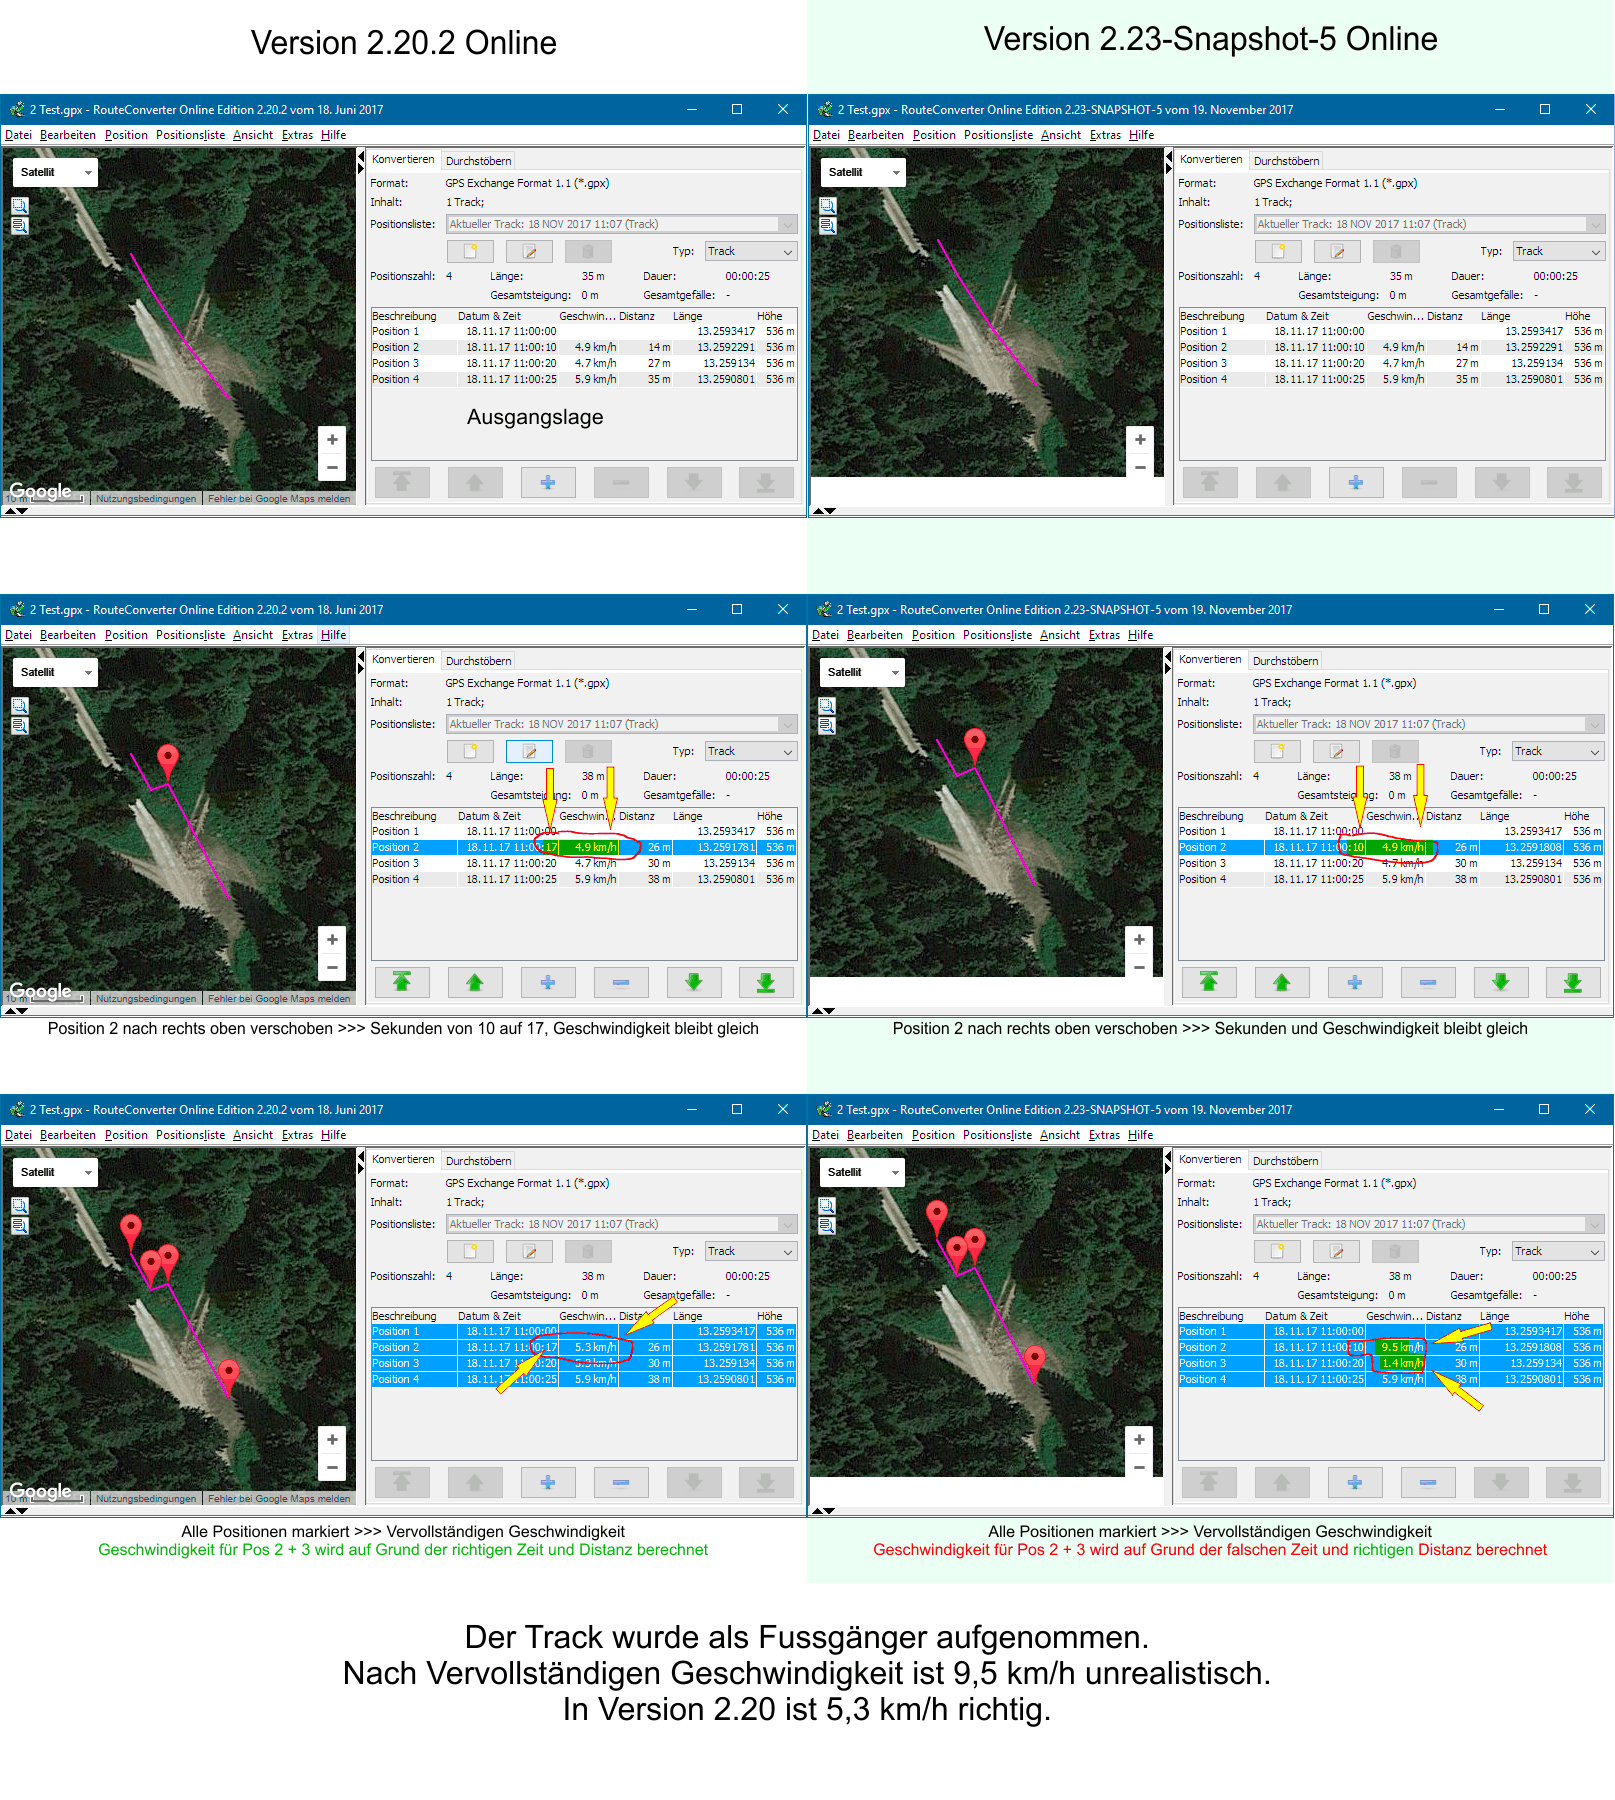This screenshot has width=1615, height=1800.
Task: Open Typ Track dropdown, markerless 2.23 window
Action: (1557, 251)
